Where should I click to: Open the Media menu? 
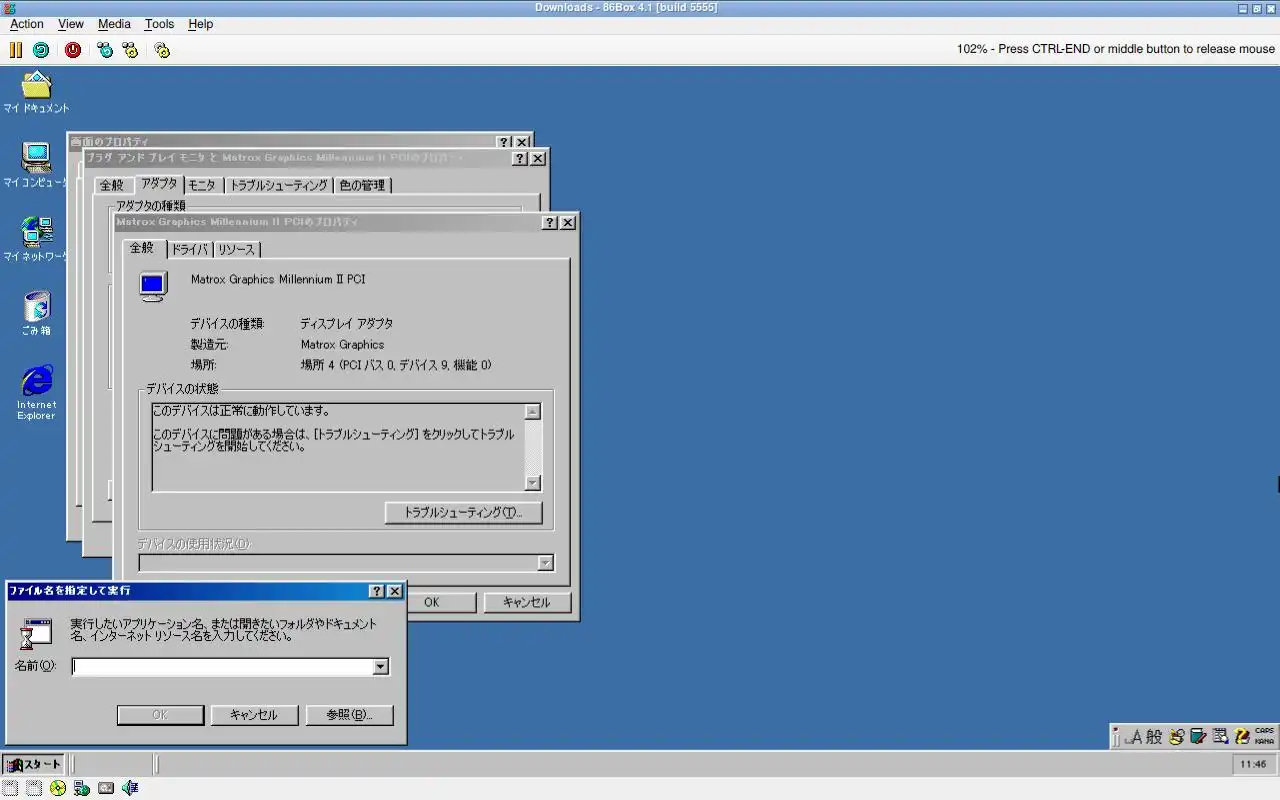pos(114,24)
